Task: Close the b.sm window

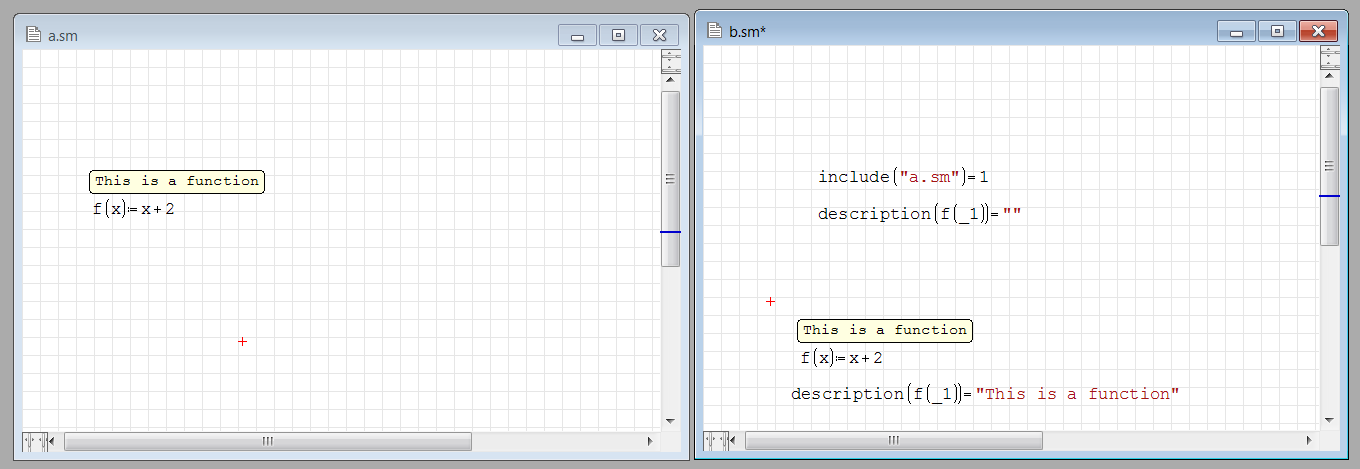Action: pyautogui.click(x=1318, y=31)
